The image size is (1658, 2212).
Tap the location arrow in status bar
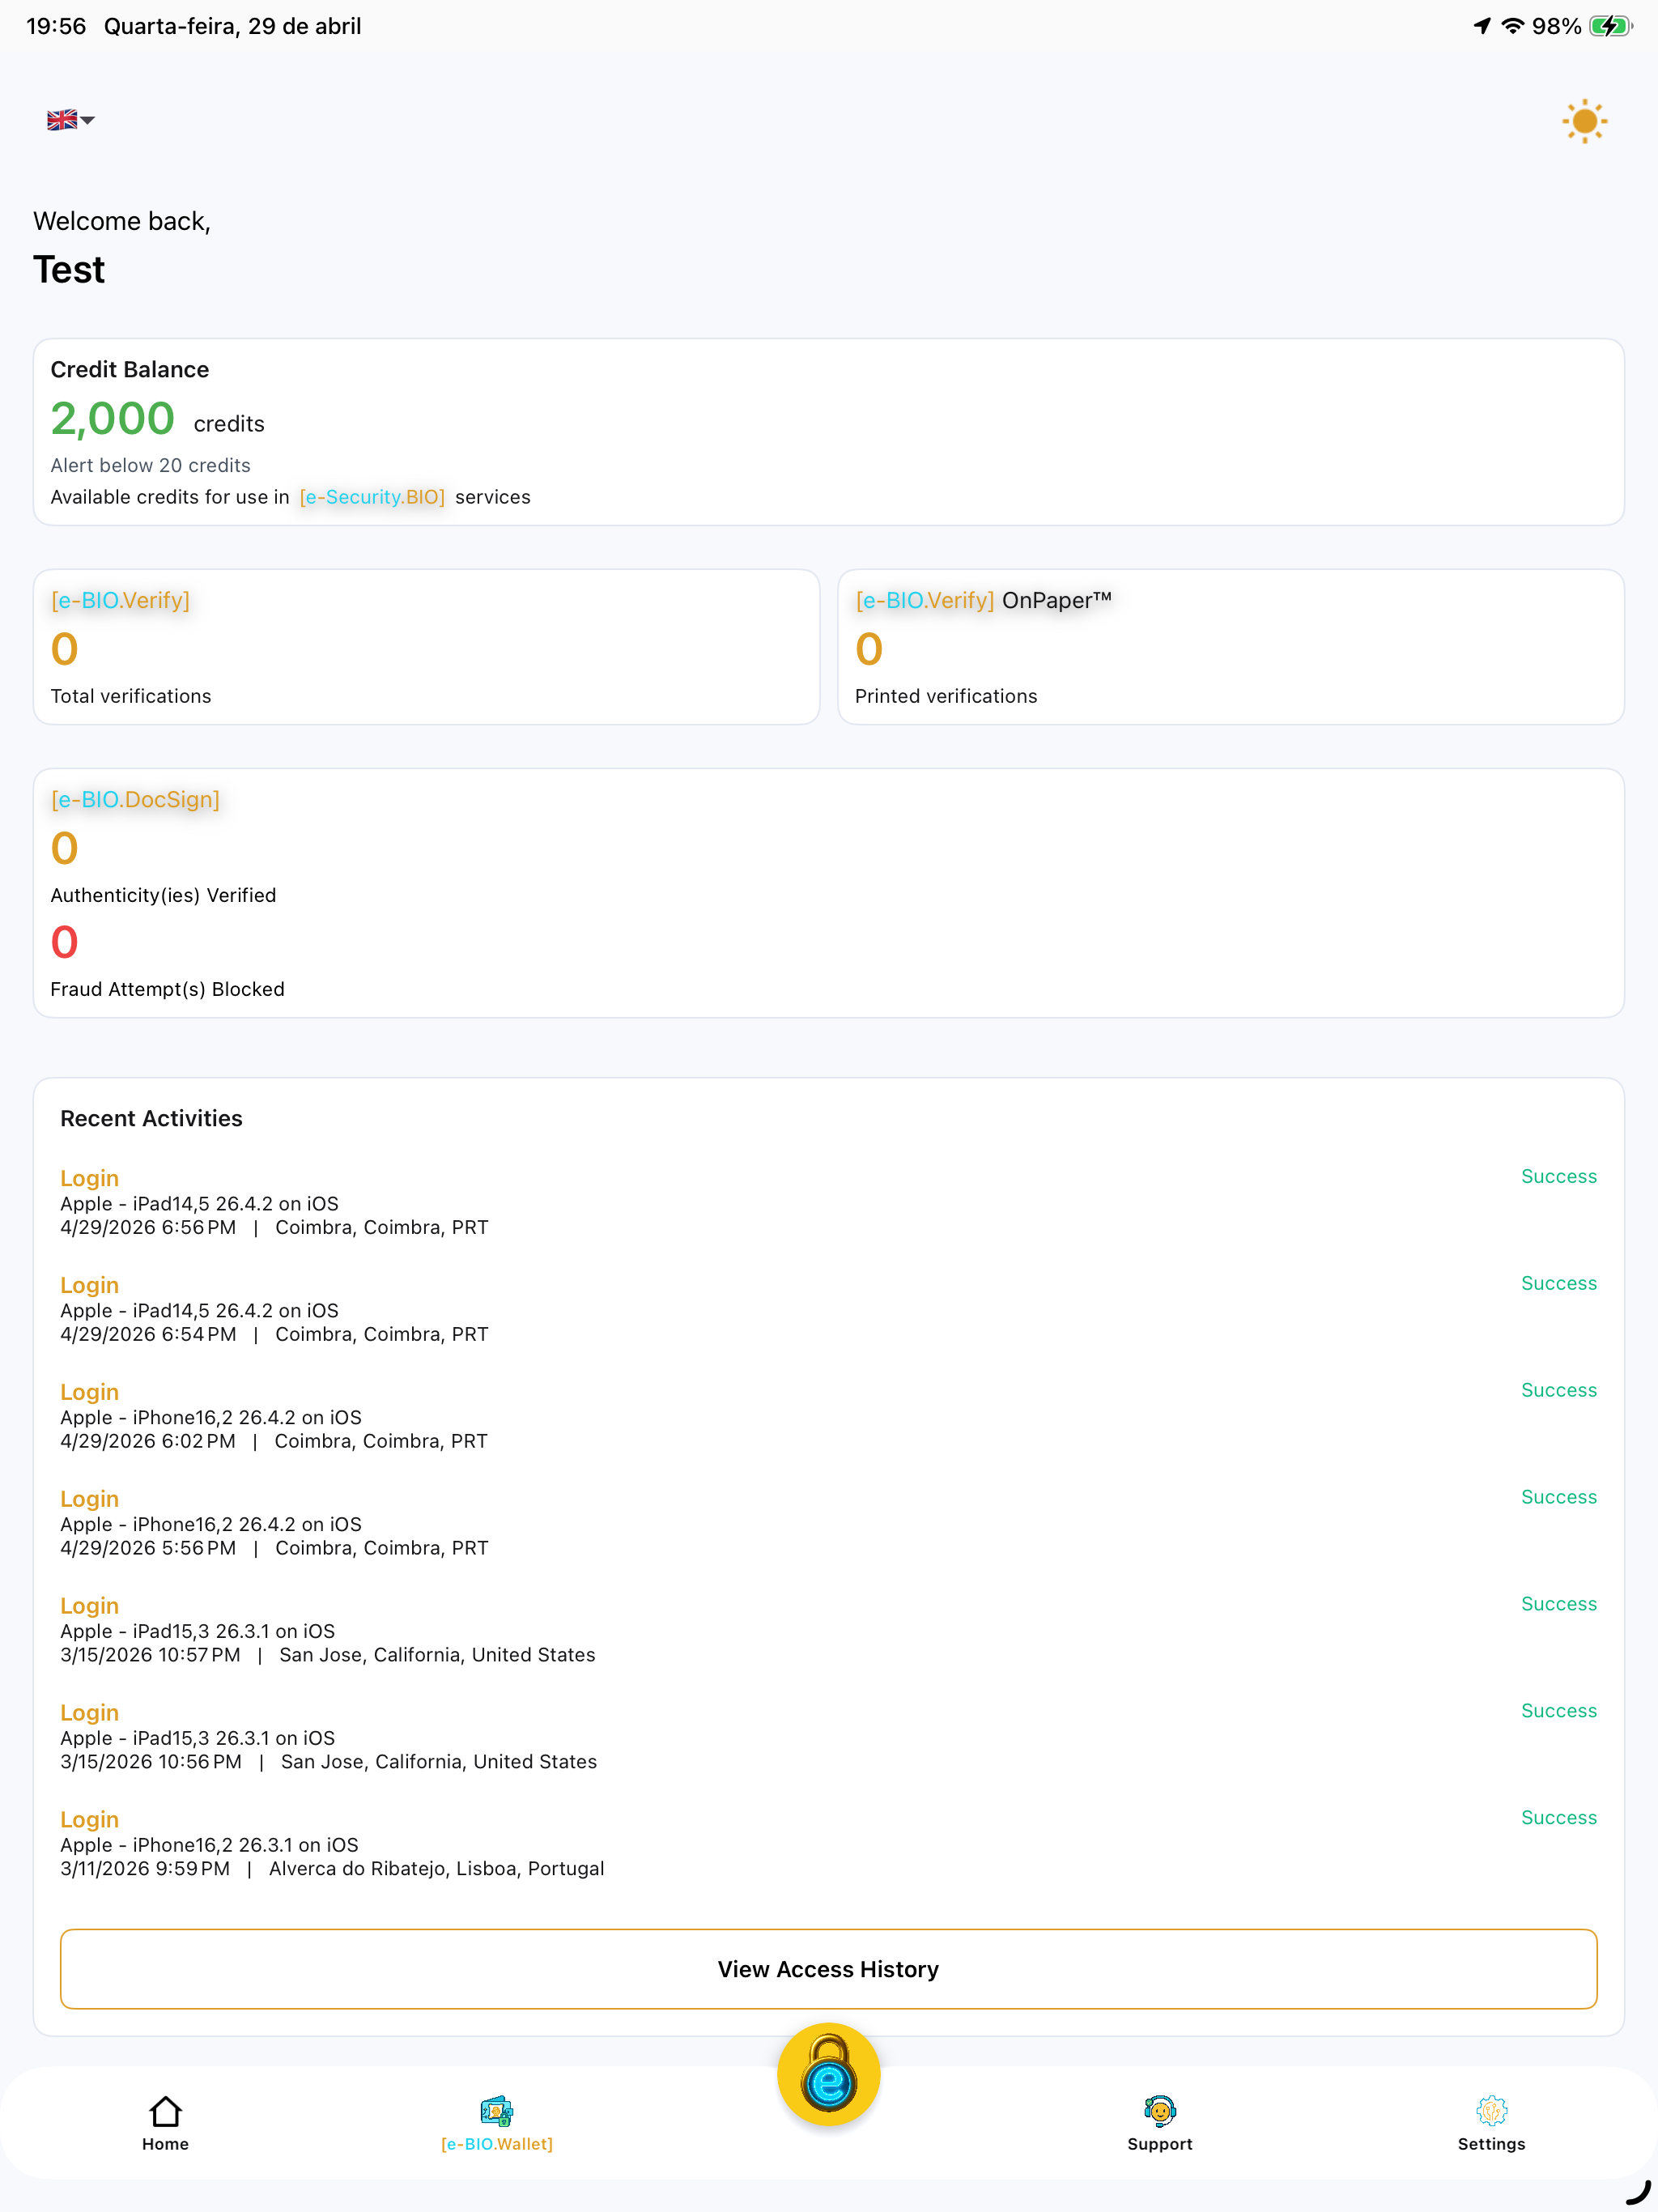tap(1482, 26)
